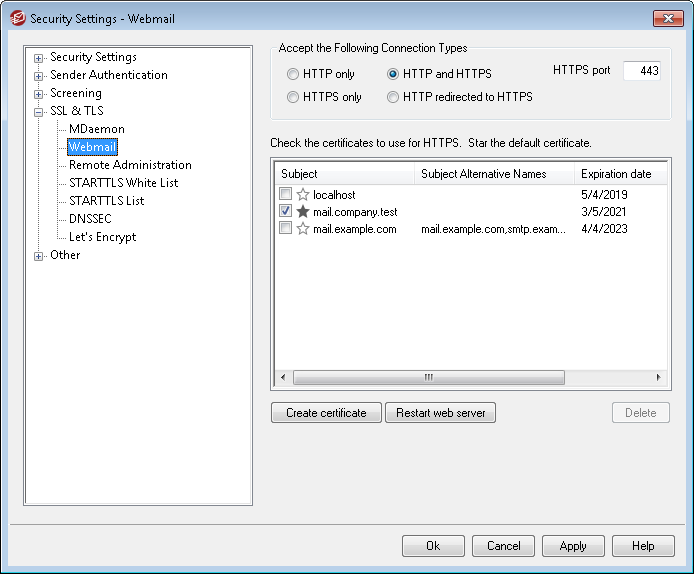694x574 pixels.
Task: Expand the Other tree node
Action: [39, 256]
